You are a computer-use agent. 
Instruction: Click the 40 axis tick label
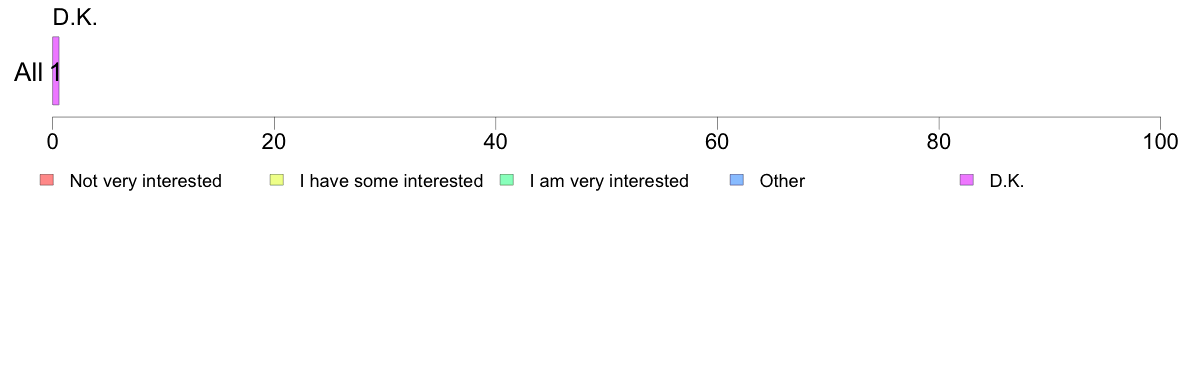pos(496,142)
